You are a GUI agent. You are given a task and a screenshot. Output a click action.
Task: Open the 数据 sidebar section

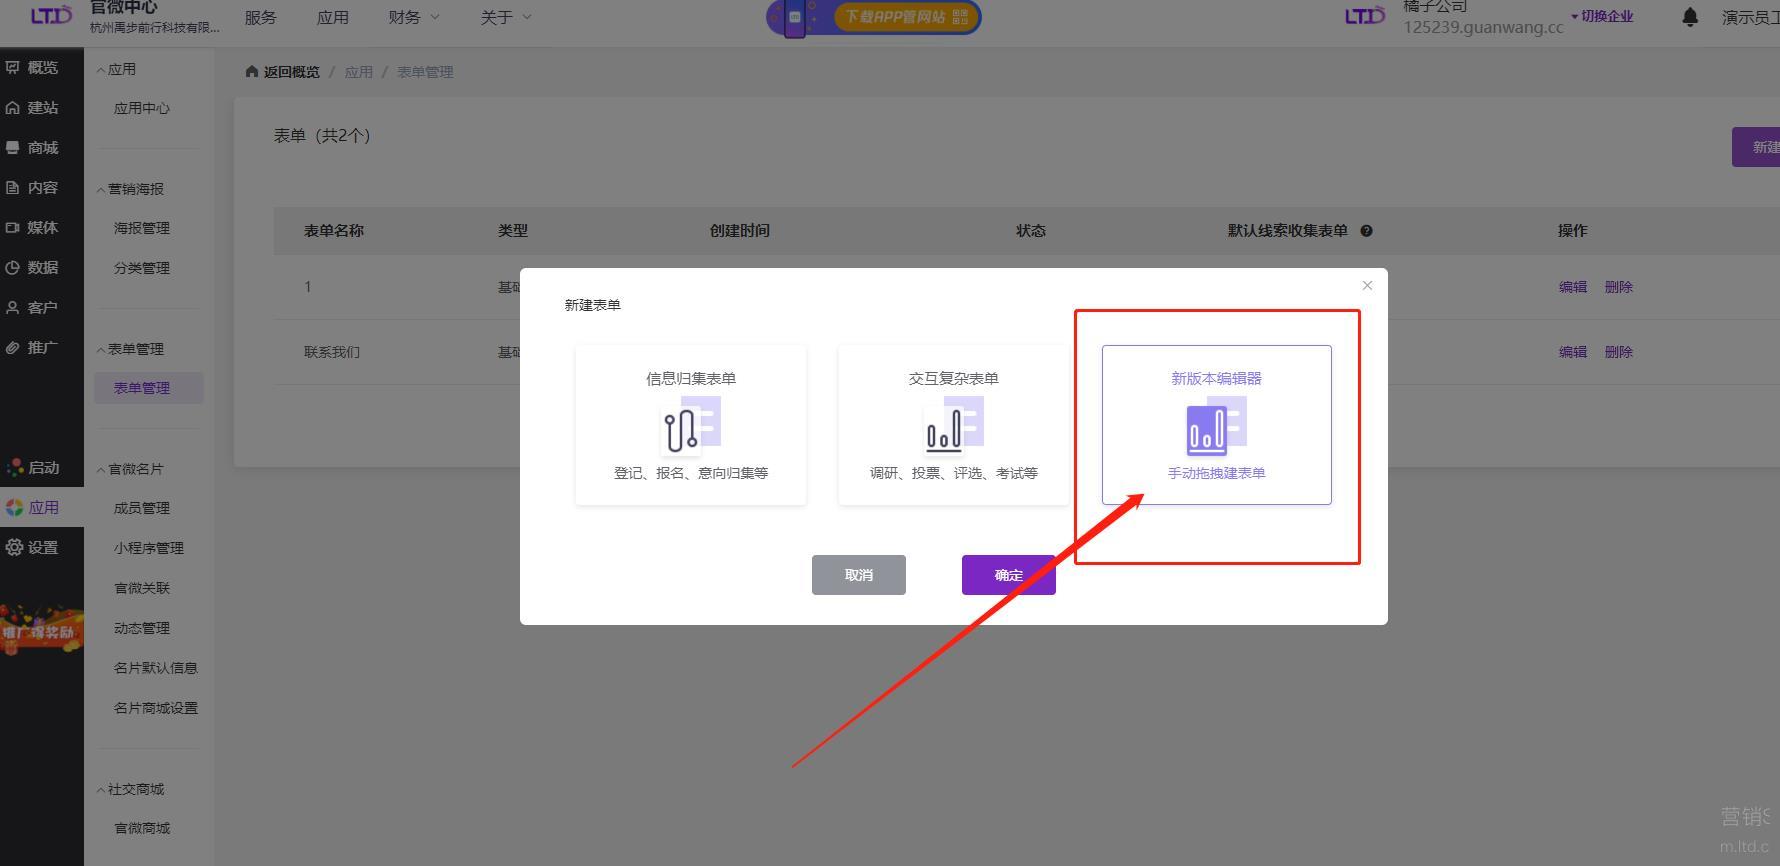pyautogui.click(x=32, y=267)
